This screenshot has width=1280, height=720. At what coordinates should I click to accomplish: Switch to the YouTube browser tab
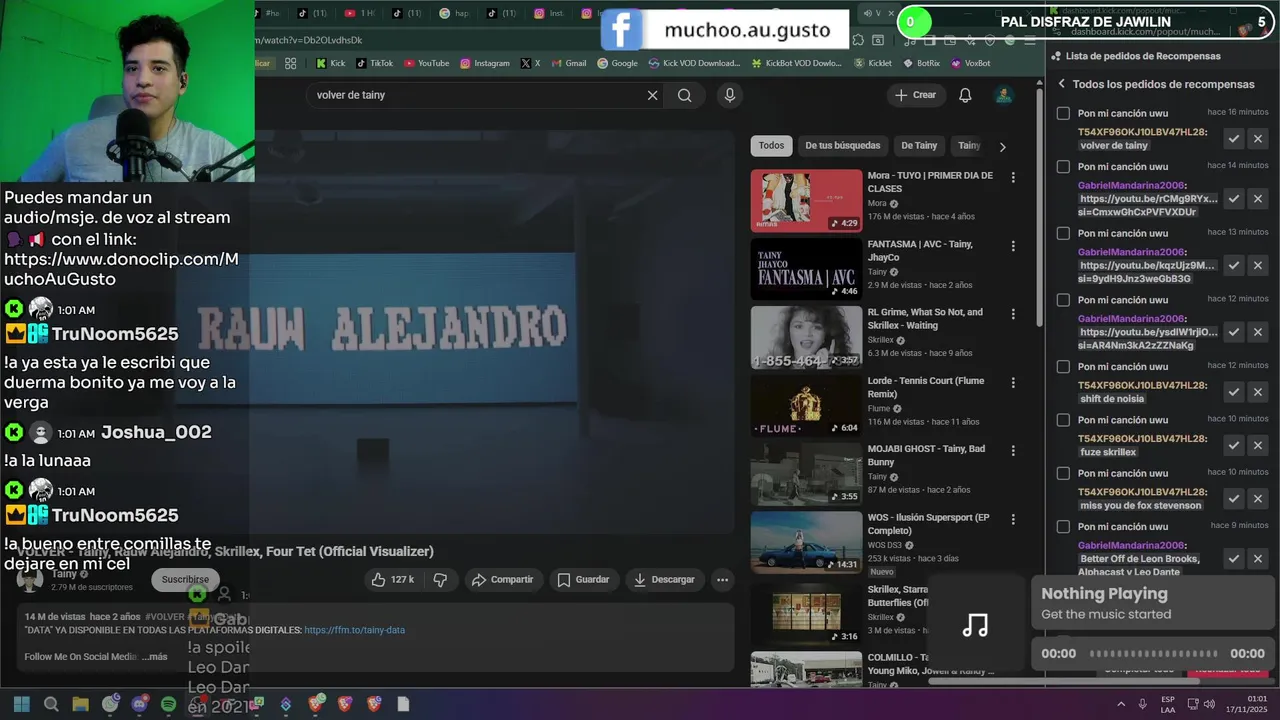360,13
